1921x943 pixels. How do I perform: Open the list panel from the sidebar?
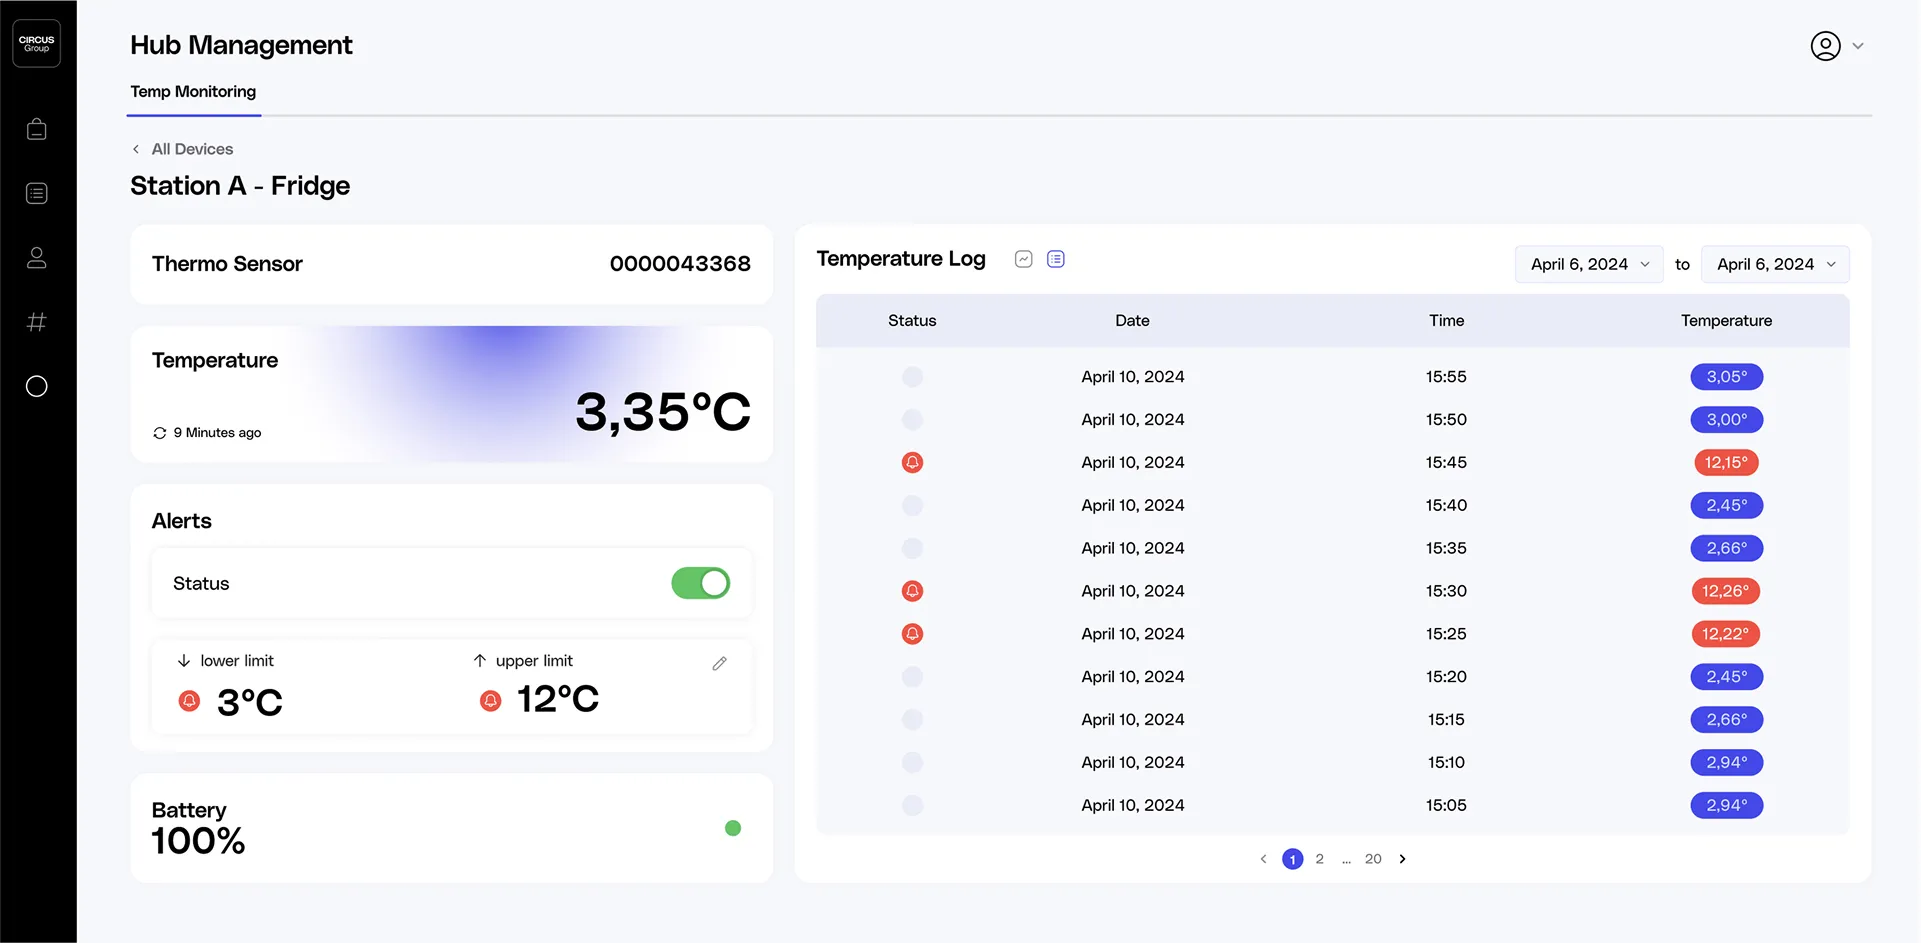(x=37, y=193)
